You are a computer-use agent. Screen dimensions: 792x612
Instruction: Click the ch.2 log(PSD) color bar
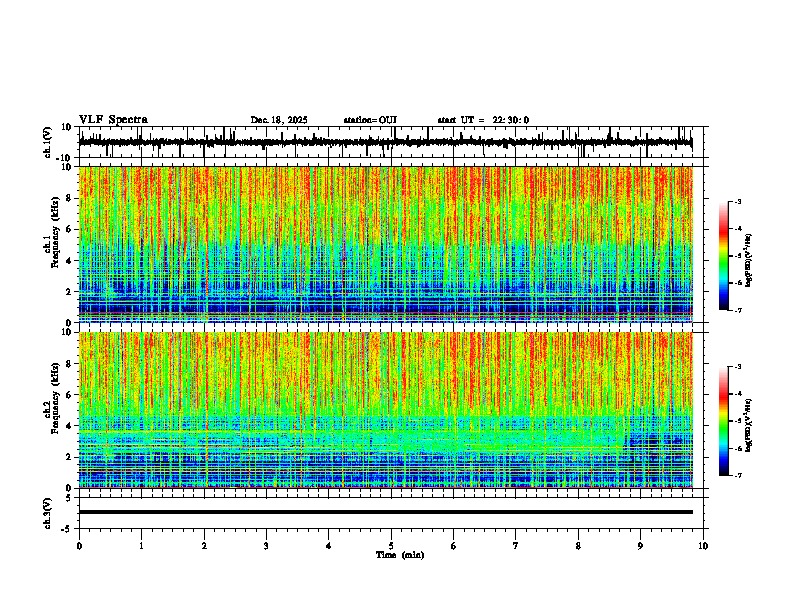coord(723,421)
